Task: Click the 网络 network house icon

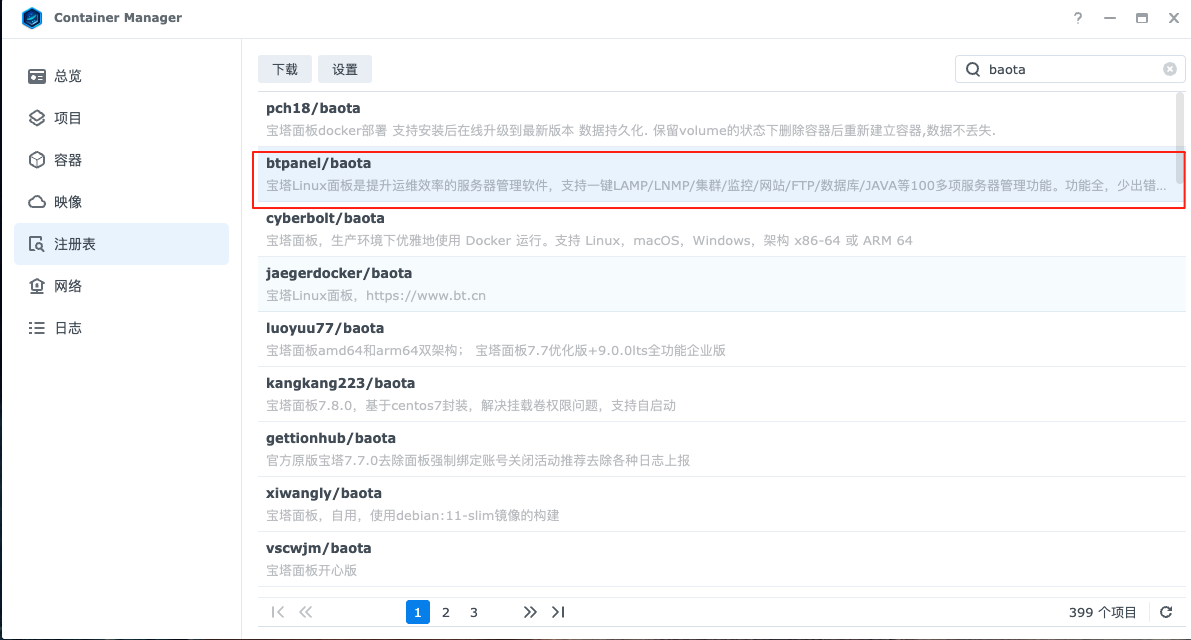Action: click(36, 285)
